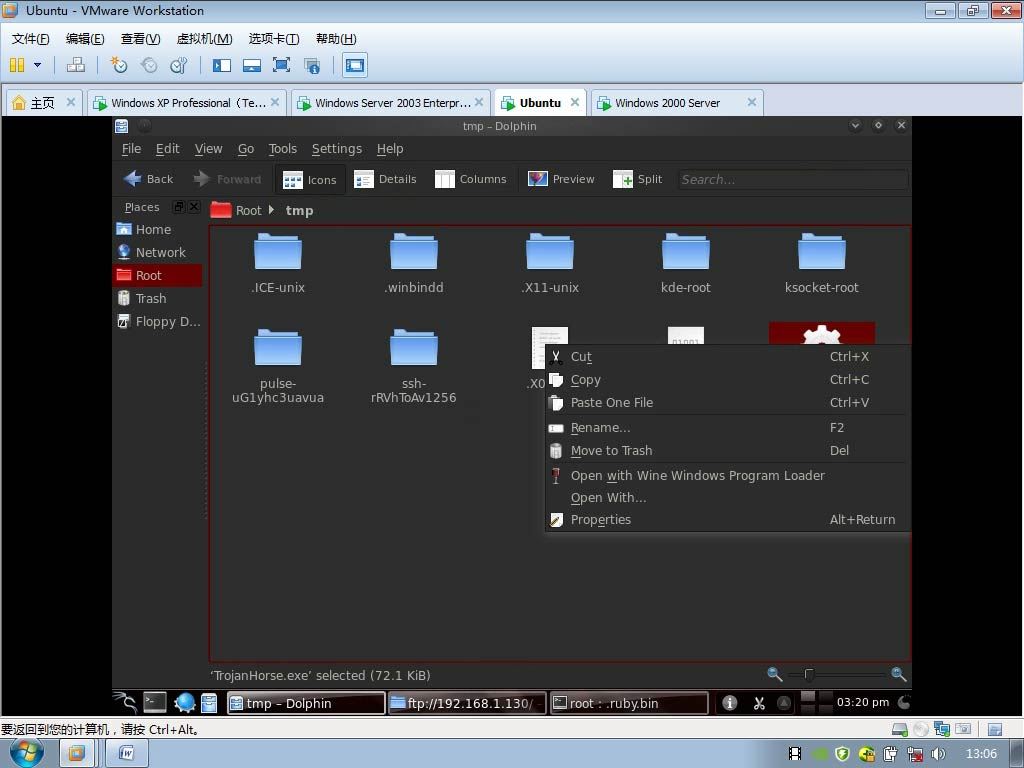Open the VMware 选项卡(T) menu
This screenshot has height=768, width=1024.
274,39
